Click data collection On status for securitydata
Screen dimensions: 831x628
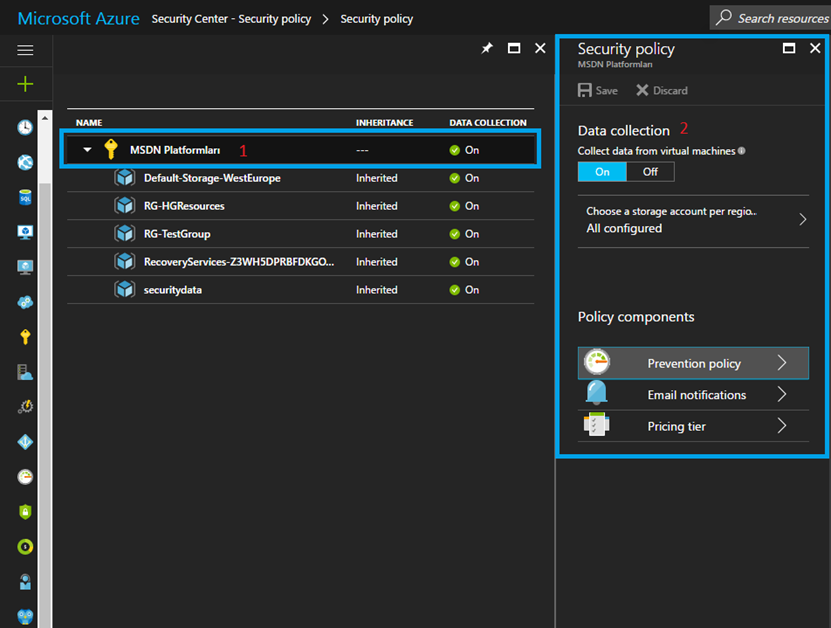click(x=464, y=289)
